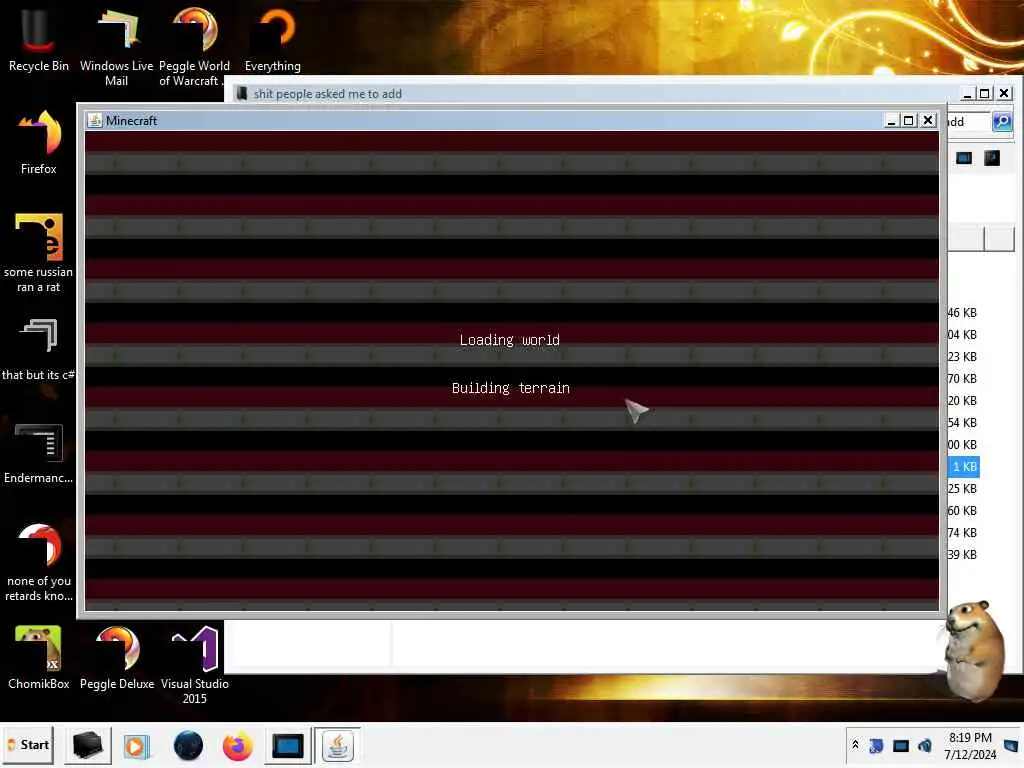Viewport: 1024px width, 768px height.
Task: Select the 'none of you' desktop shortcut
Action: 38,562
